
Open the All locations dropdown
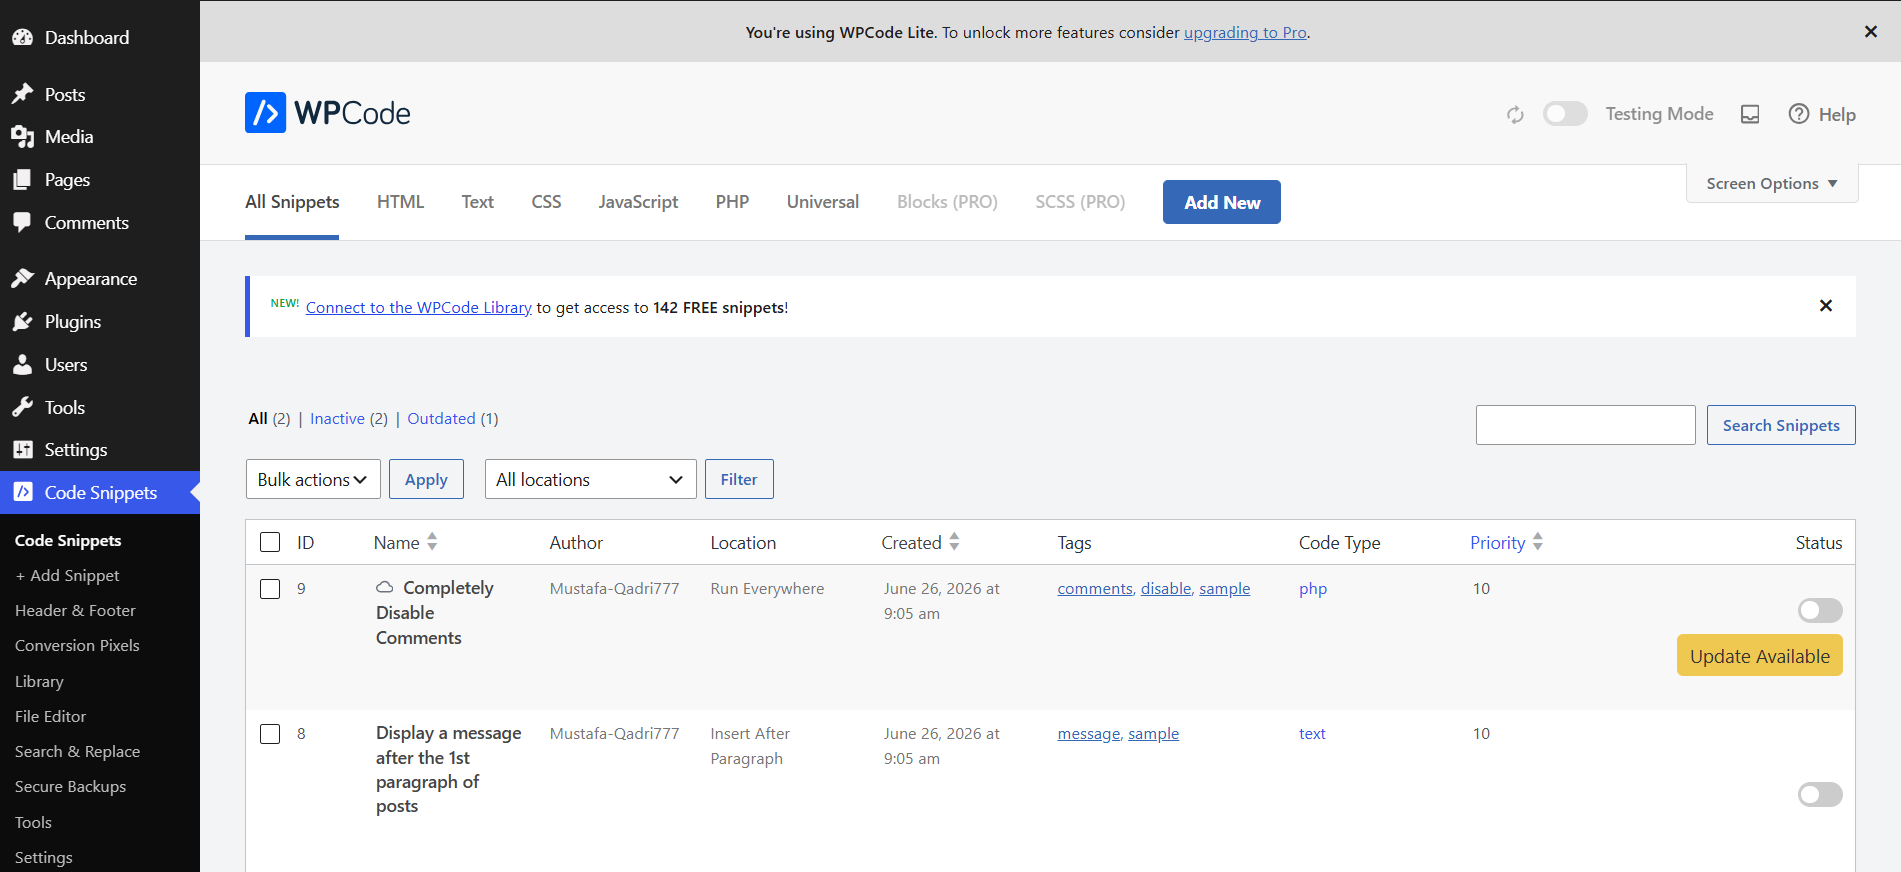[x=590, y=479]
